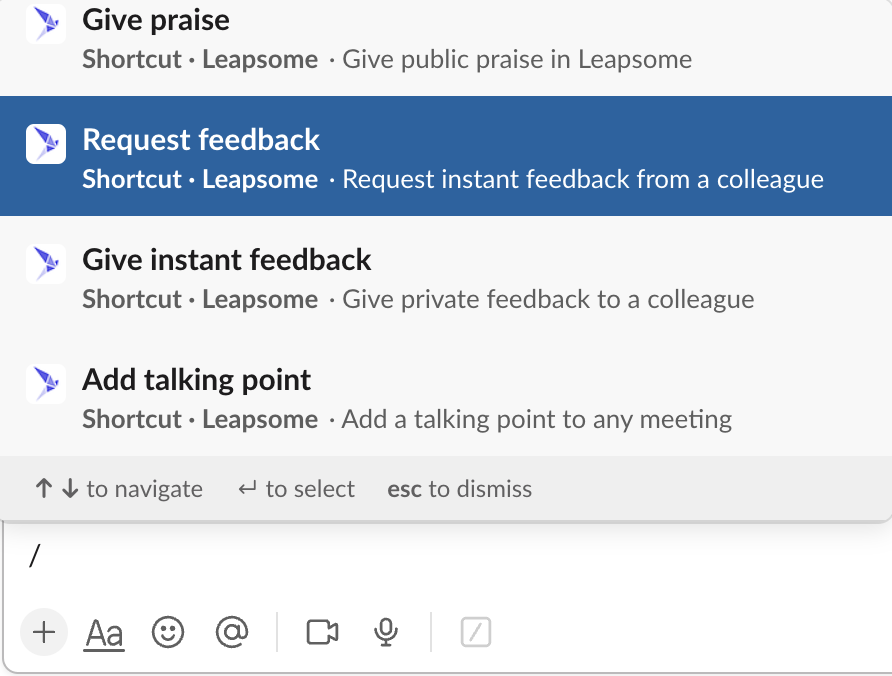
Task: Toggle the Aa text formatting toolbar
Action: (x=105, y=633)
